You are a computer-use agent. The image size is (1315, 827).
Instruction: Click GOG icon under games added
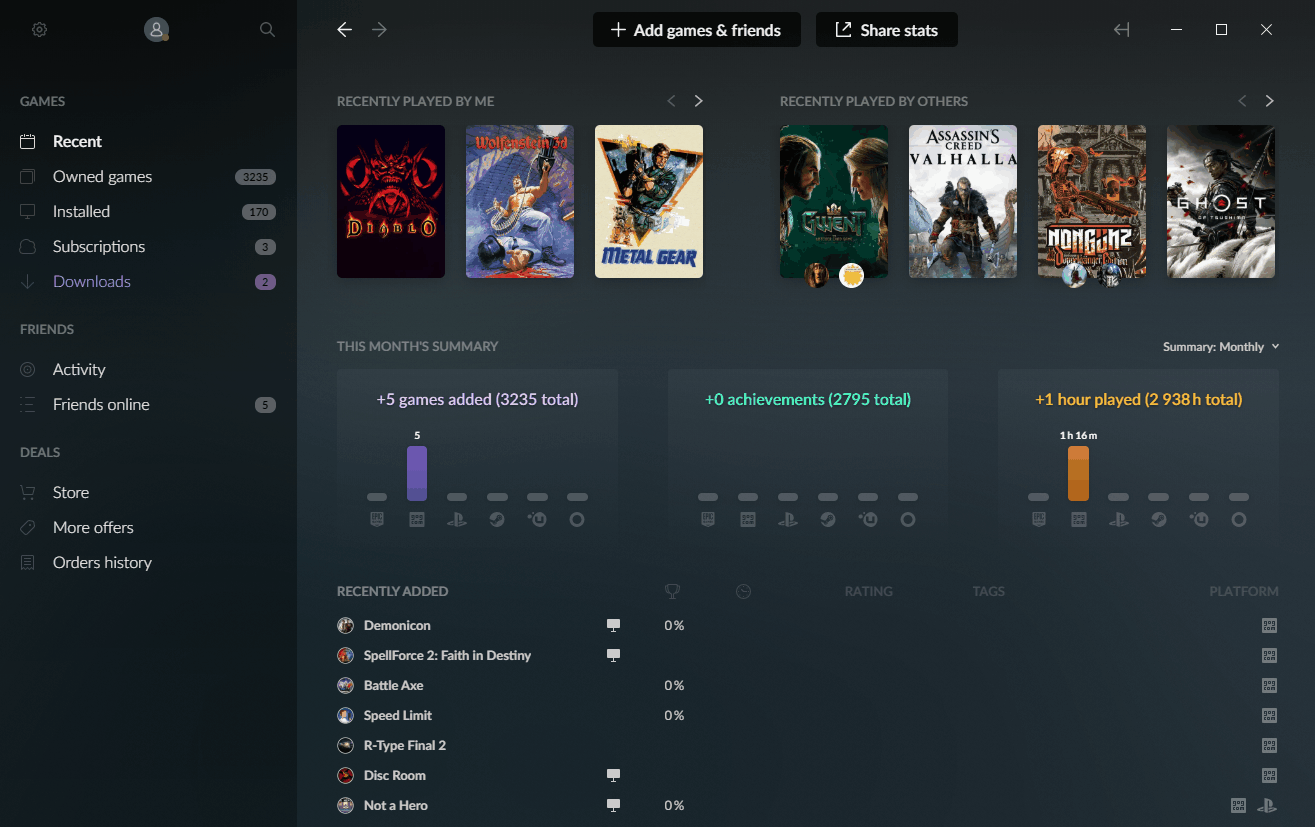(x=417, y=520)
